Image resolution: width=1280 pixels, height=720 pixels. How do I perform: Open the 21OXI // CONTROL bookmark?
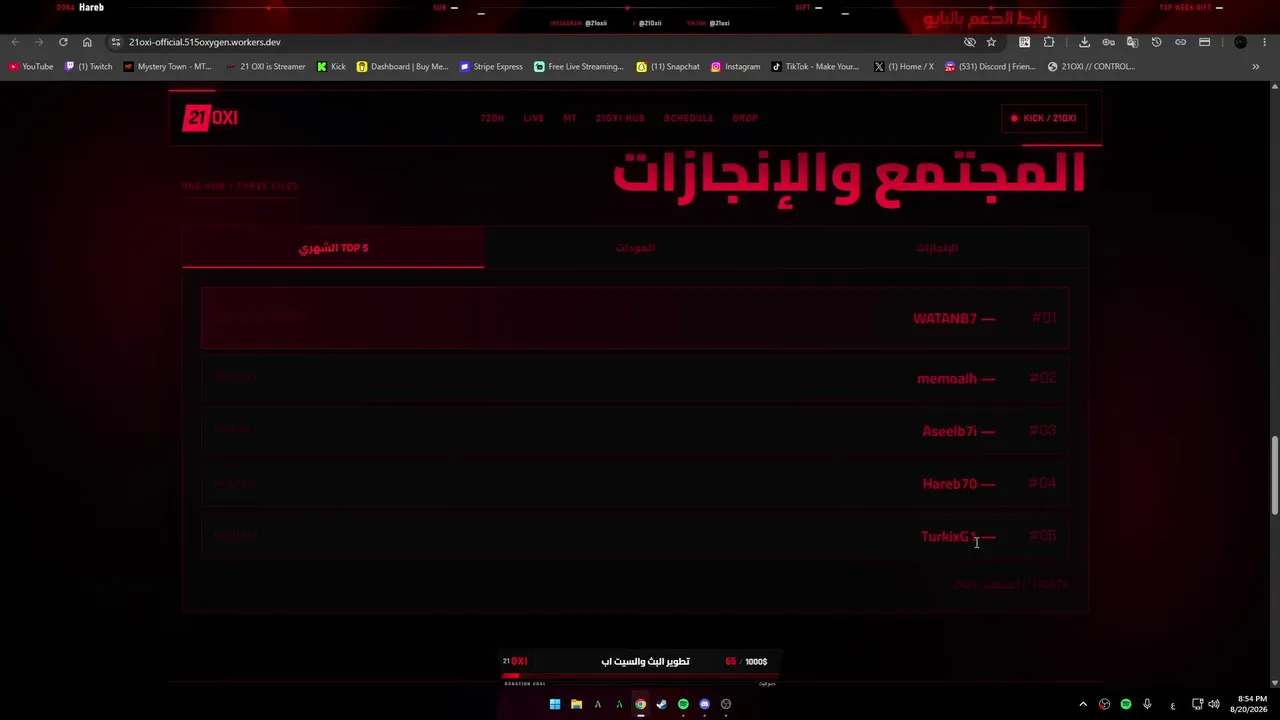click(x=1091, y=66)
